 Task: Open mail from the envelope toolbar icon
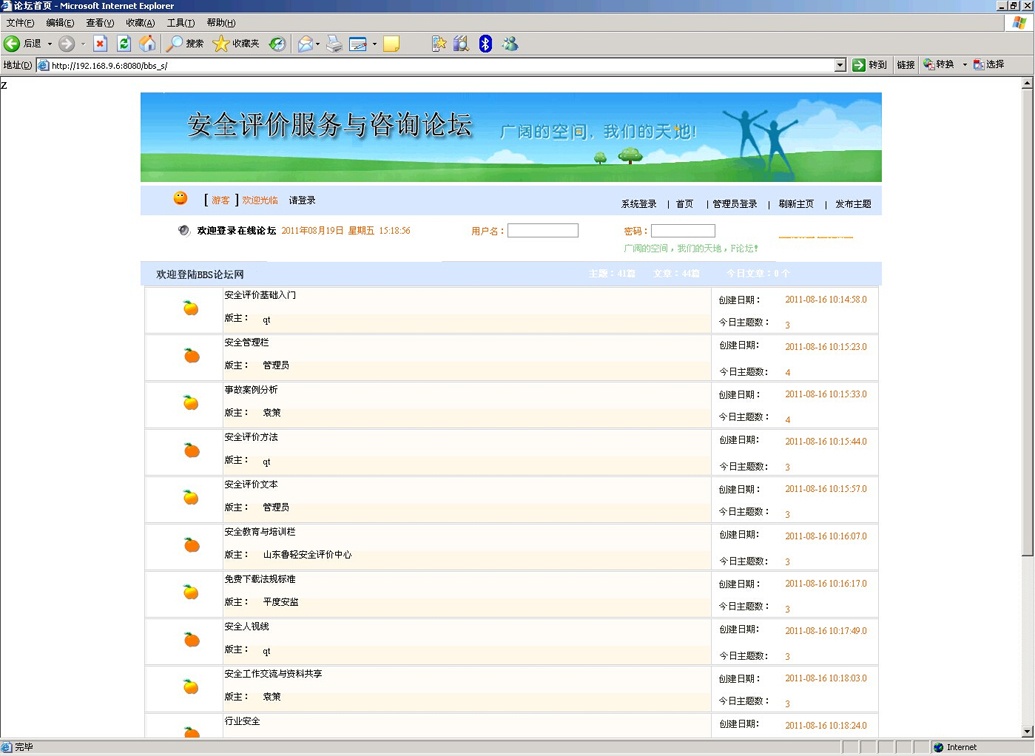(x=305, y=44)
